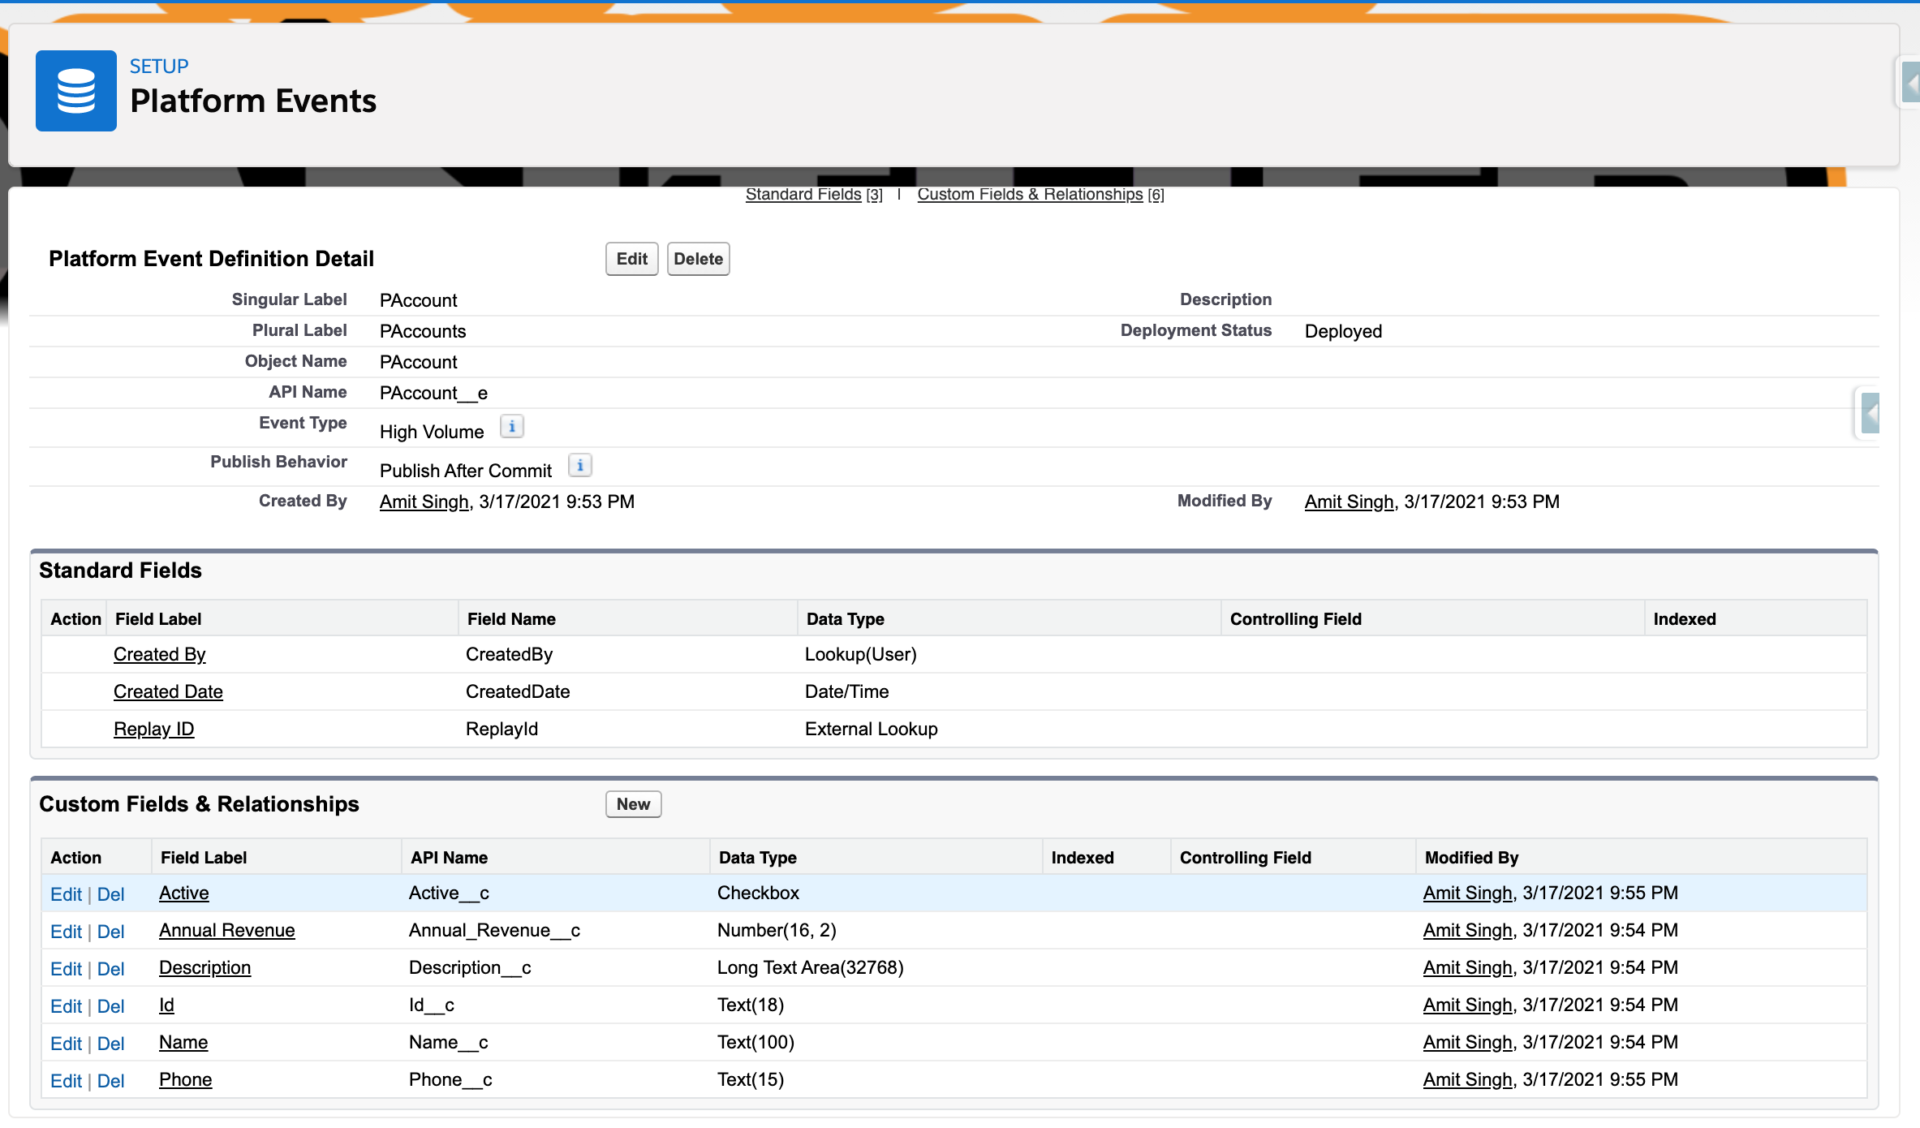Open the Annual Revenue field
Viewport: 1920px width, 1128px height.
click(x=226, y=930)
